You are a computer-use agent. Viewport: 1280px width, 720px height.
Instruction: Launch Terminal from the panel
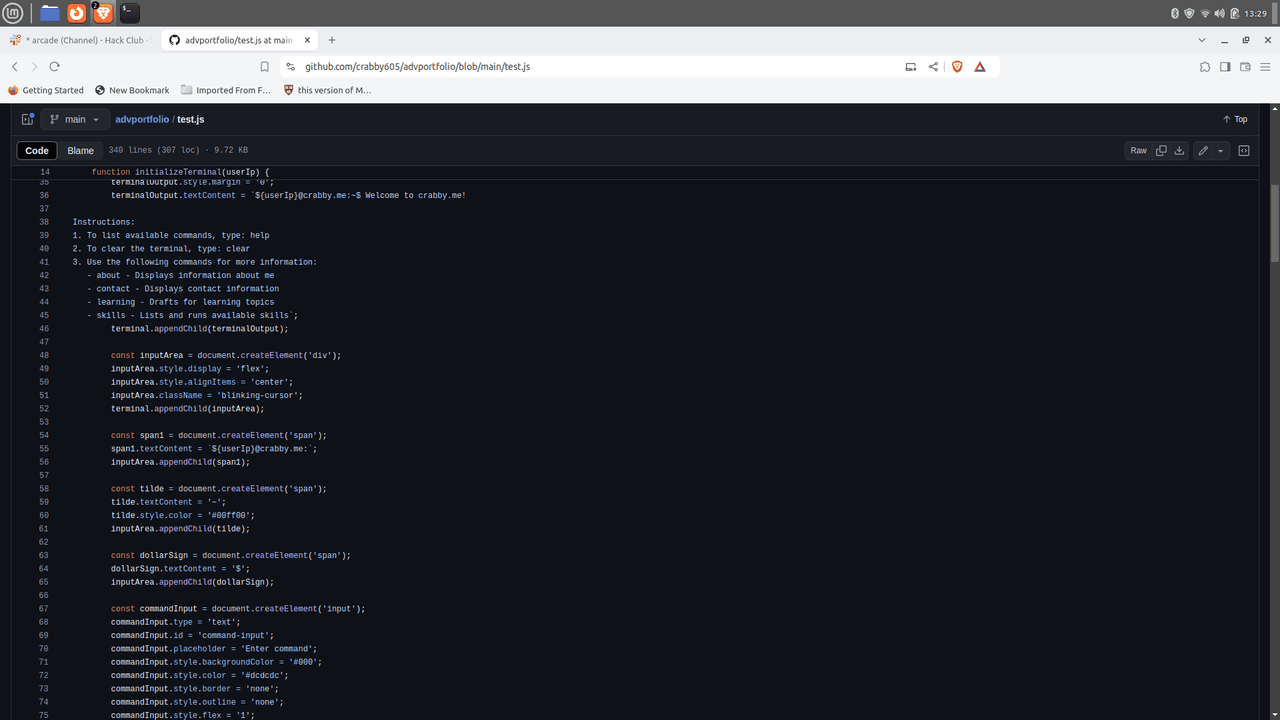click(129, 13)
